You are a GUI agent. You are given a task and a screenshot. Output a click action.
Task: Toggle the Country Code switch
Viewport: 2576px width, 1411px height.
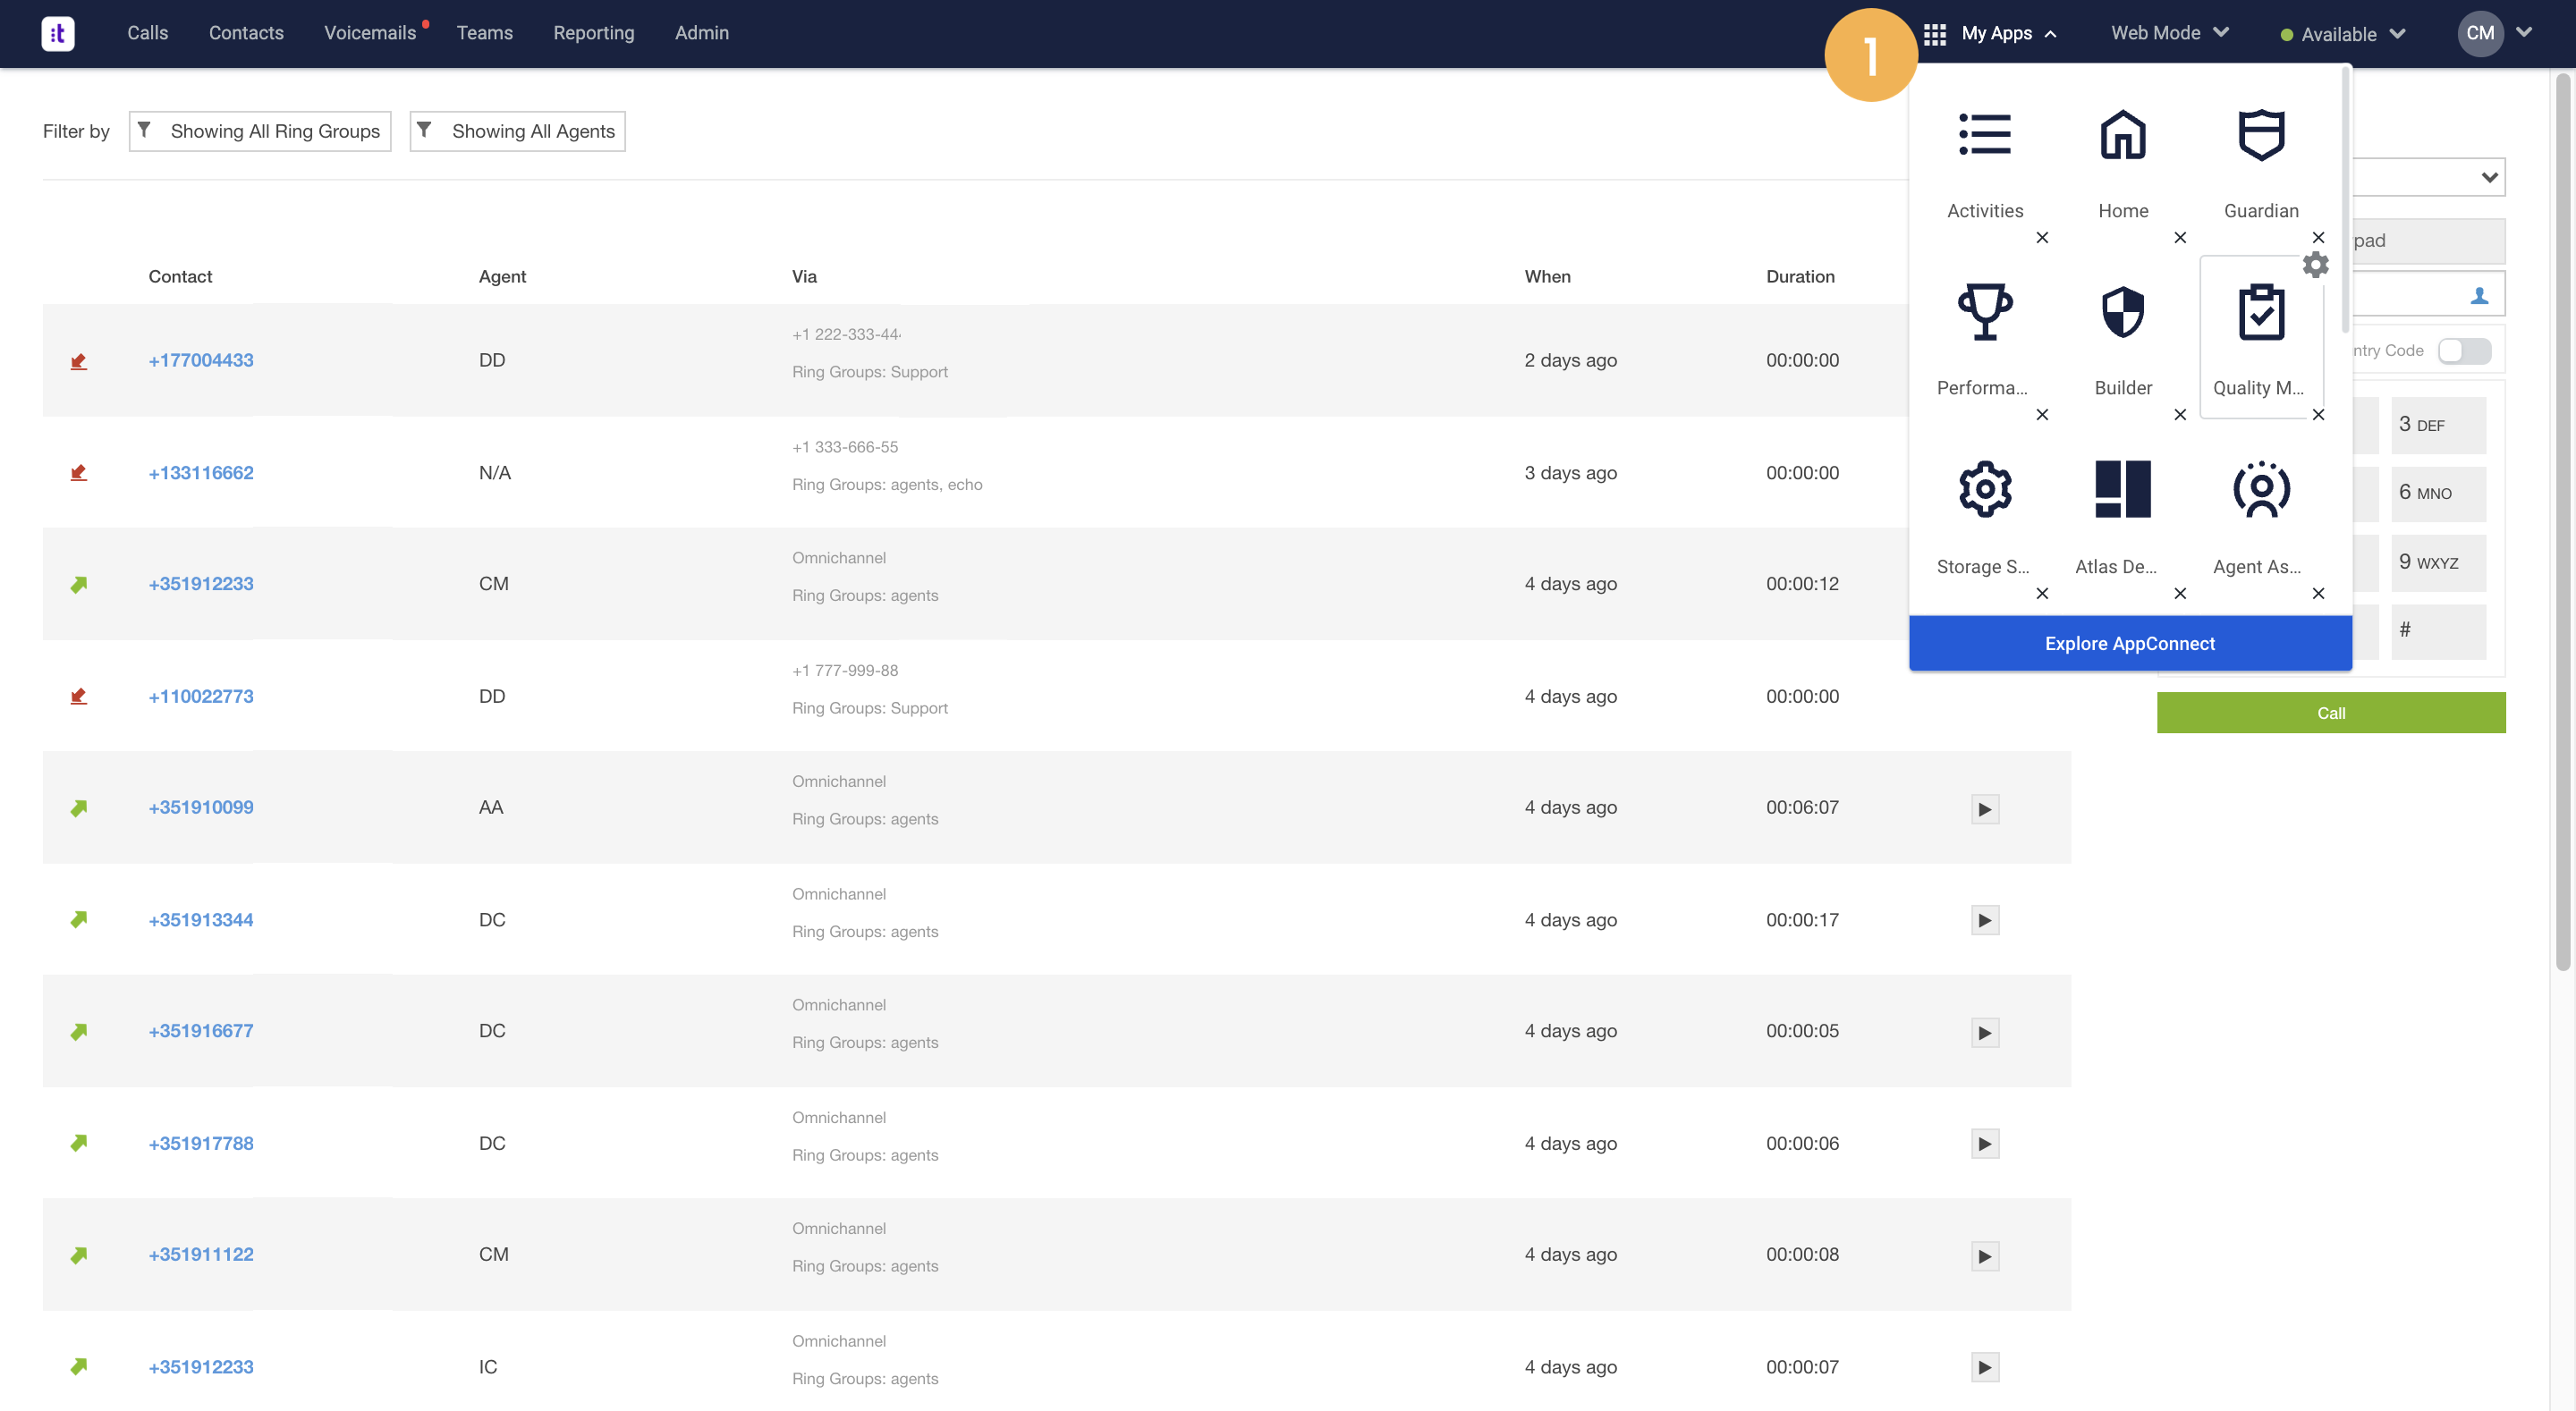[x=2463, y=351]
